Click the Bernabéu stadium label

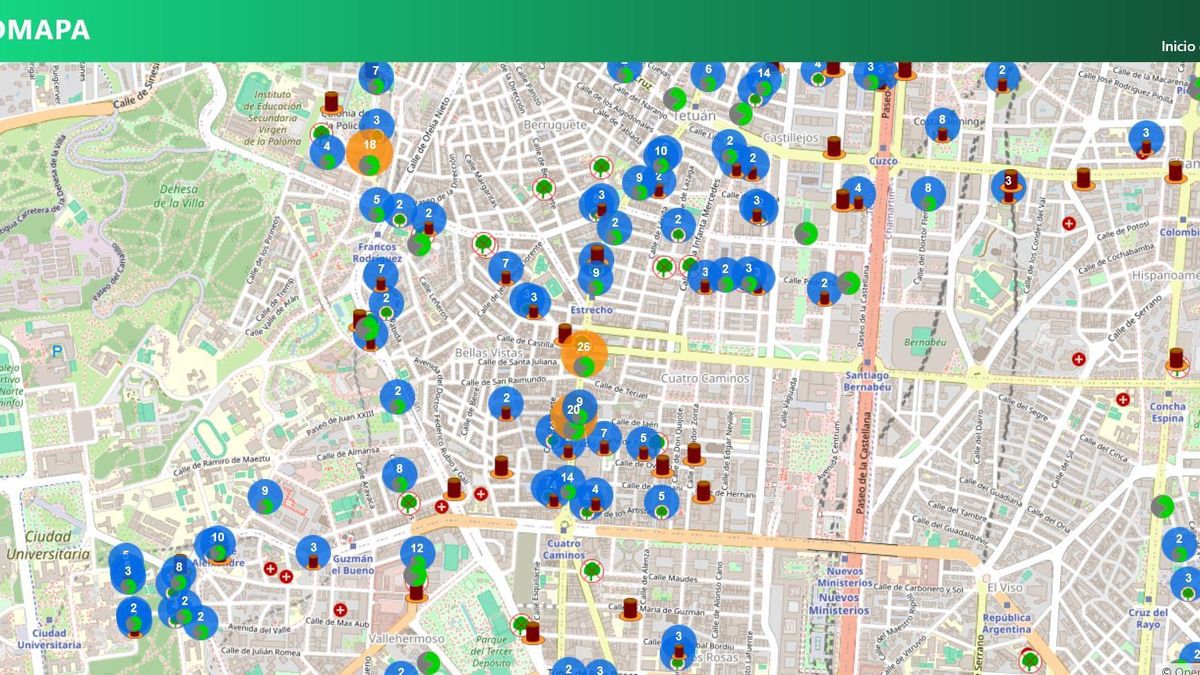[x=924, y=341]
